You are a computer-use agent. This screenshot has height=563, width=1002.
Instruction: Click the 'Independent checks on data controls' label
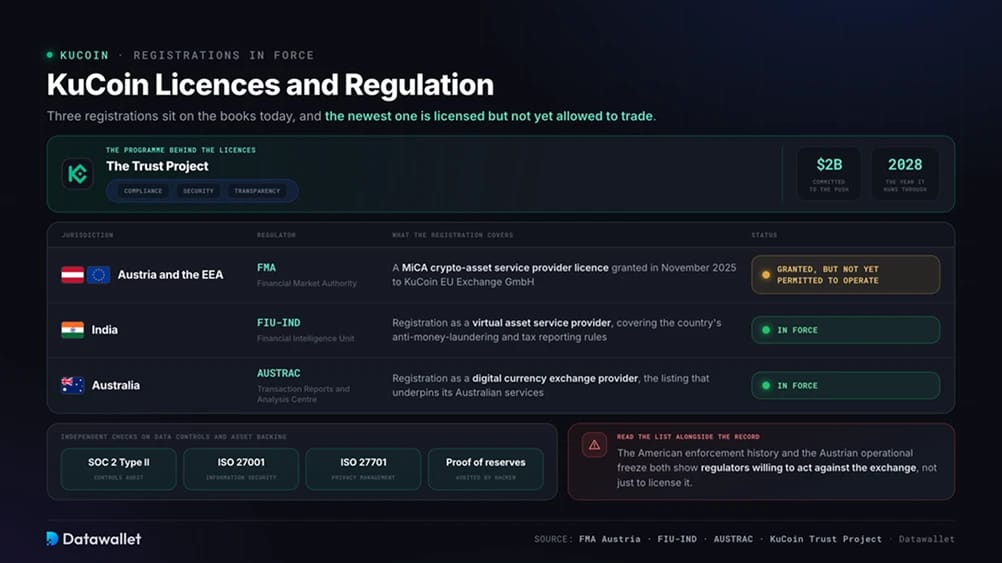point(174,437)
